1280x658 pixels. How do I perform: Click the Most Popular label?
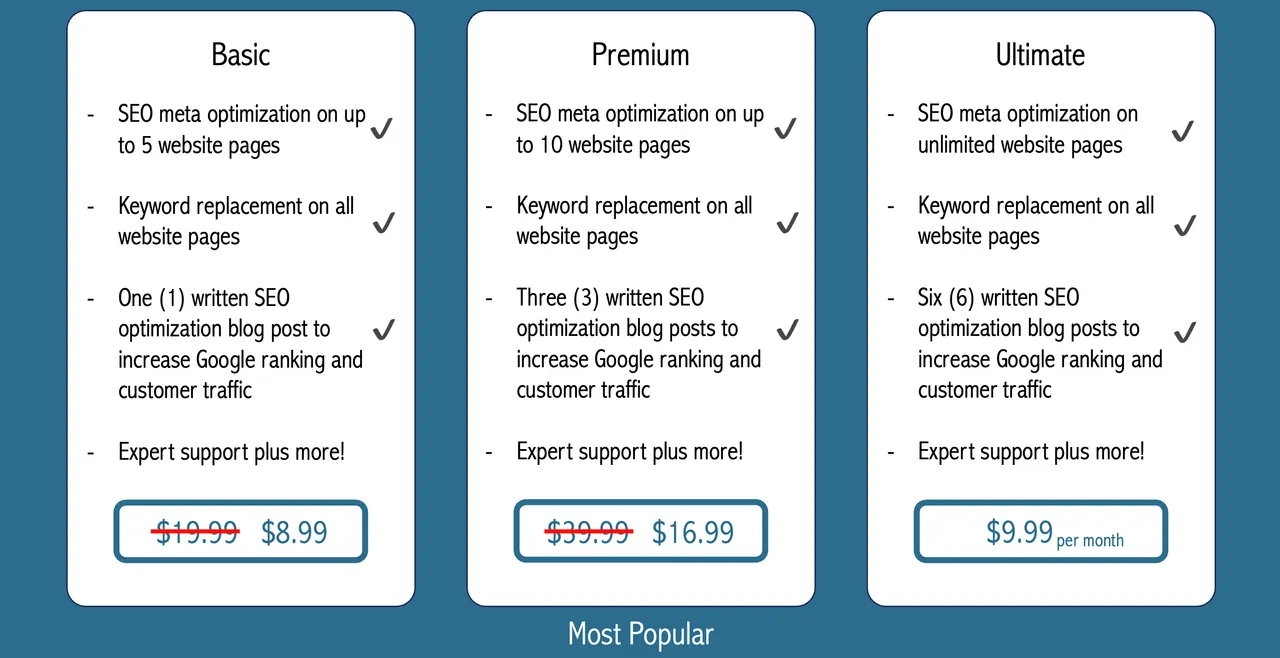point(641,634)
